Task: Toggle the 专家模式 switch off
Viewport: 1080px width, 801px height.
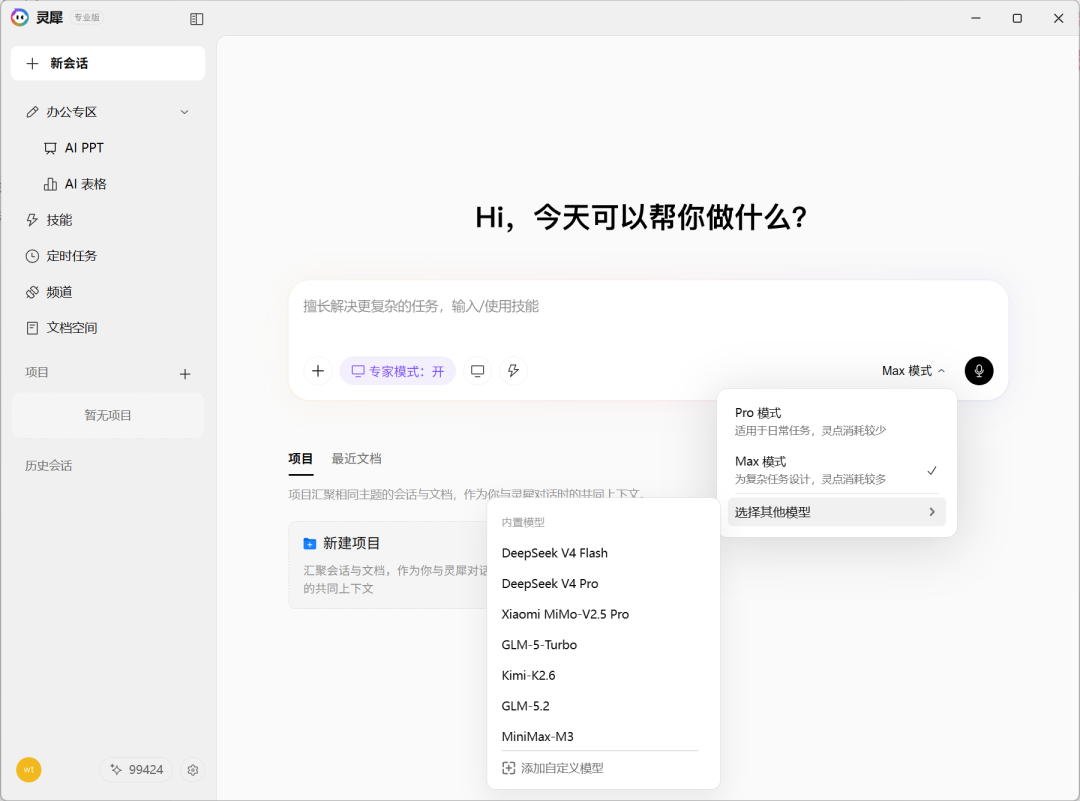Action: pyautogui.click(x=397, y=371)
